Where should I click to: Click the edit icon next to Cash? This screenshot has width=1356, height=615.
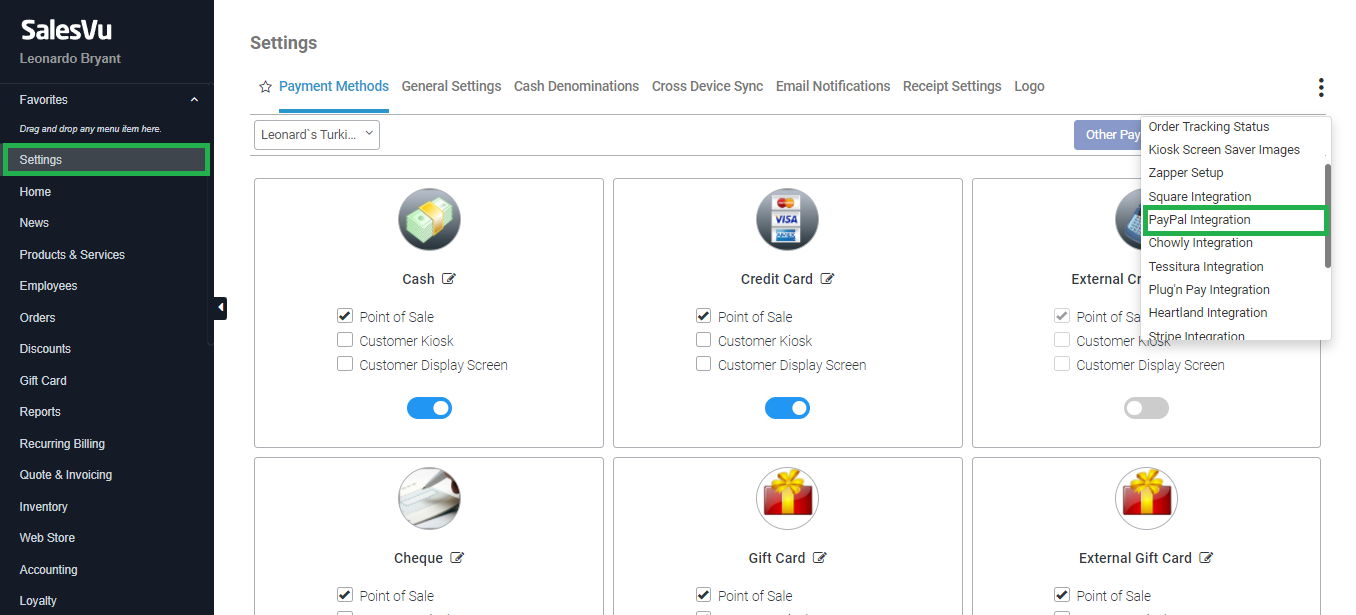[449, 279]
